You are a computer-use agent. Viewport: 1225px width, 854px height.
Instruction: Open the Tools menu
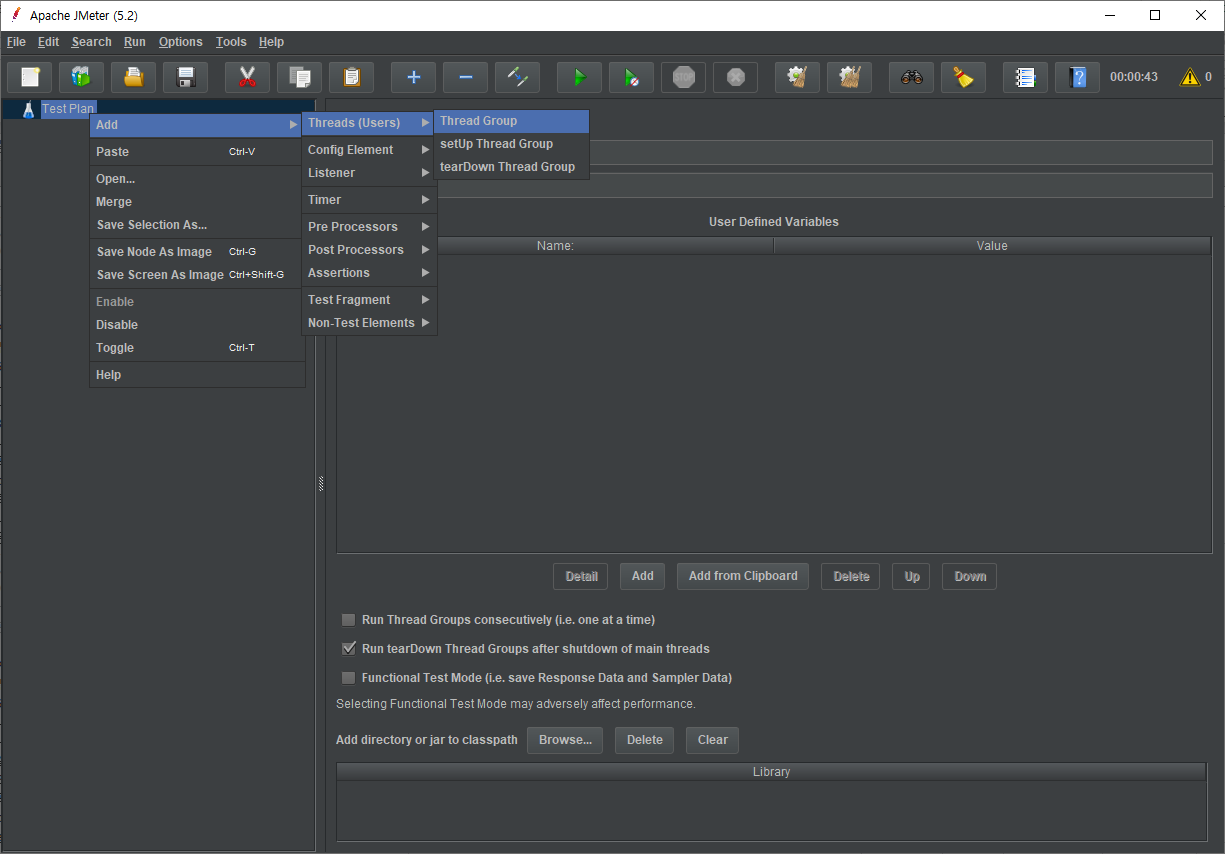tap(231, 42)
